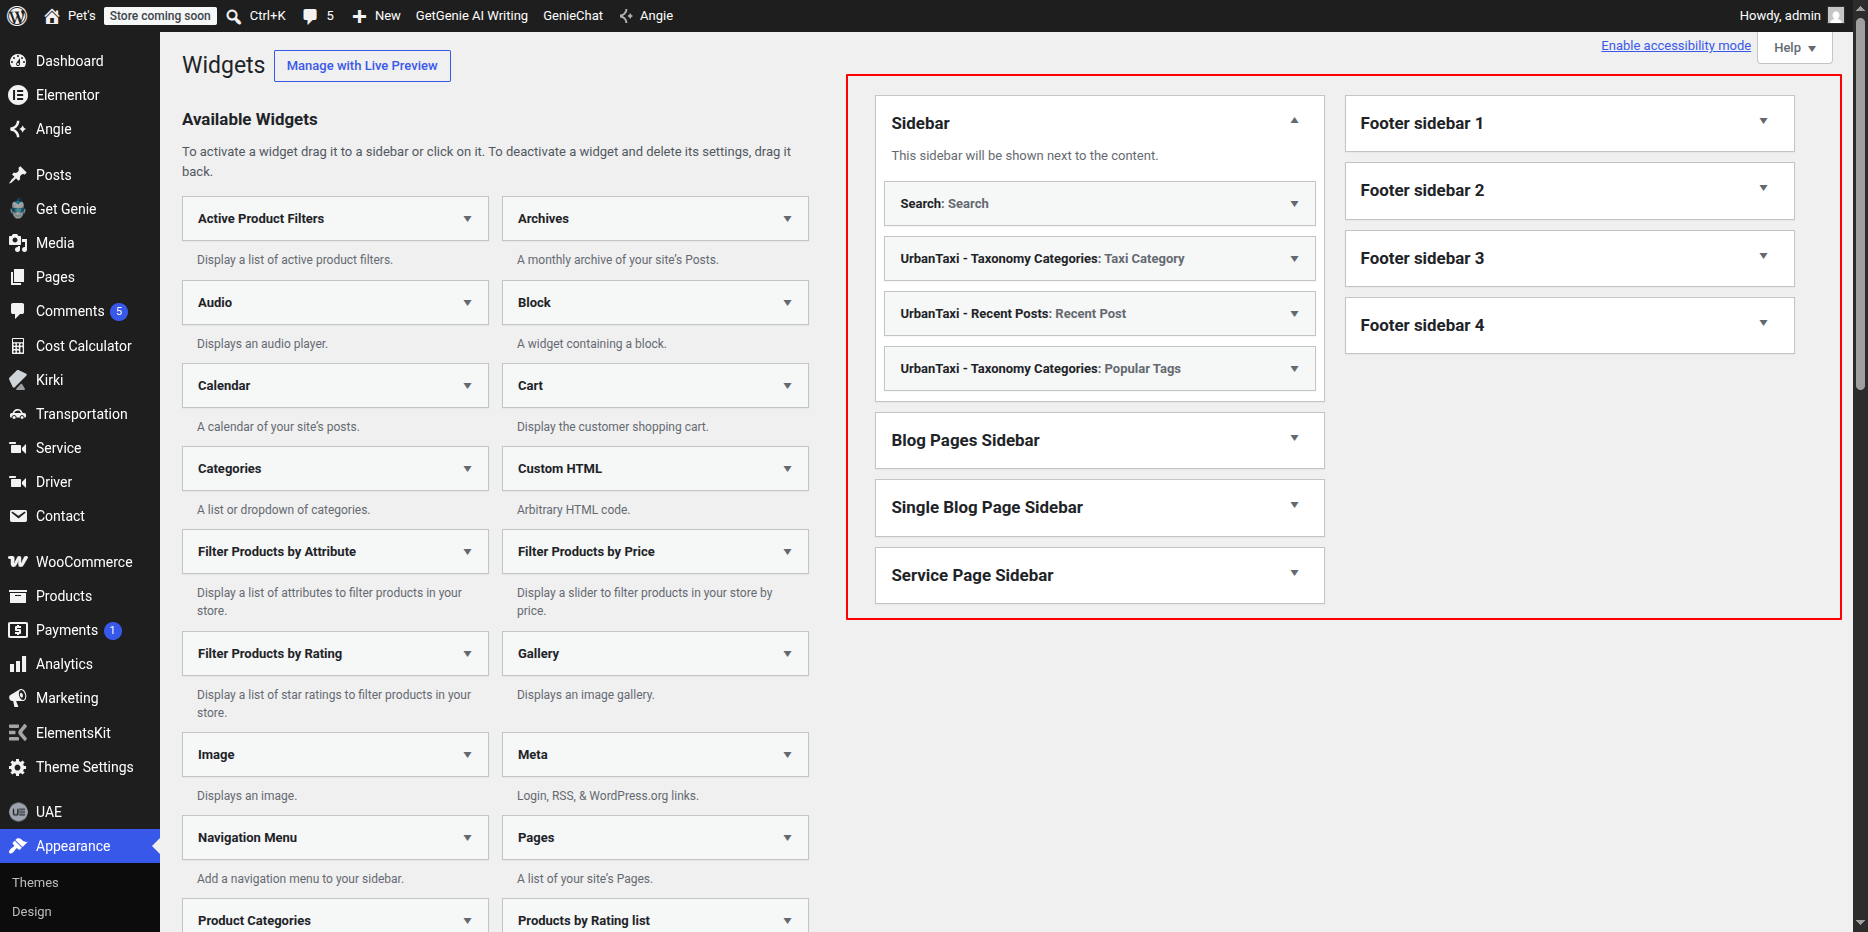Click the ElementsKit icon

point(18,733)
